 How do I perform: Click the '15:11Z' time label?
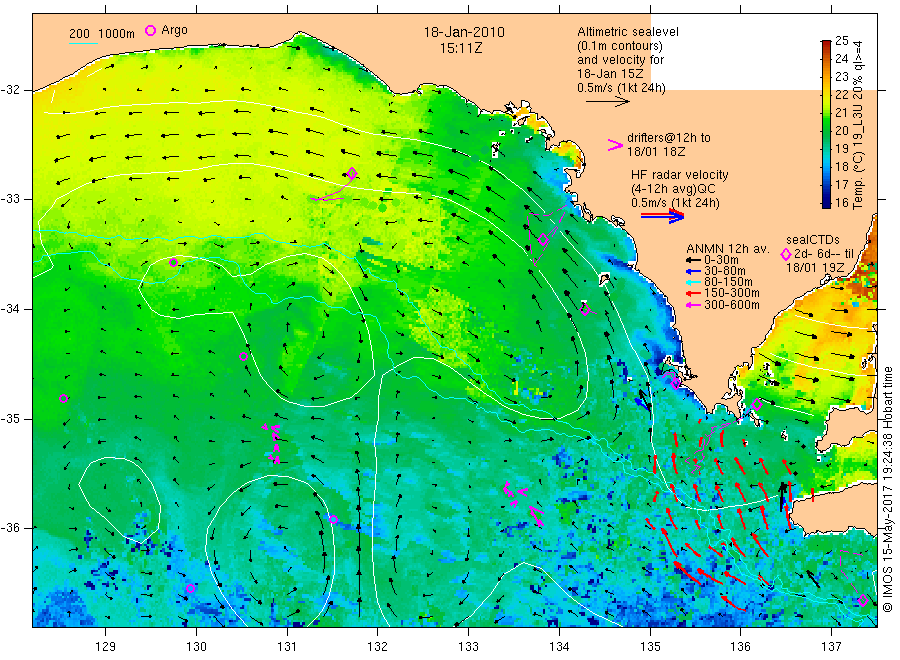[461, 49]
